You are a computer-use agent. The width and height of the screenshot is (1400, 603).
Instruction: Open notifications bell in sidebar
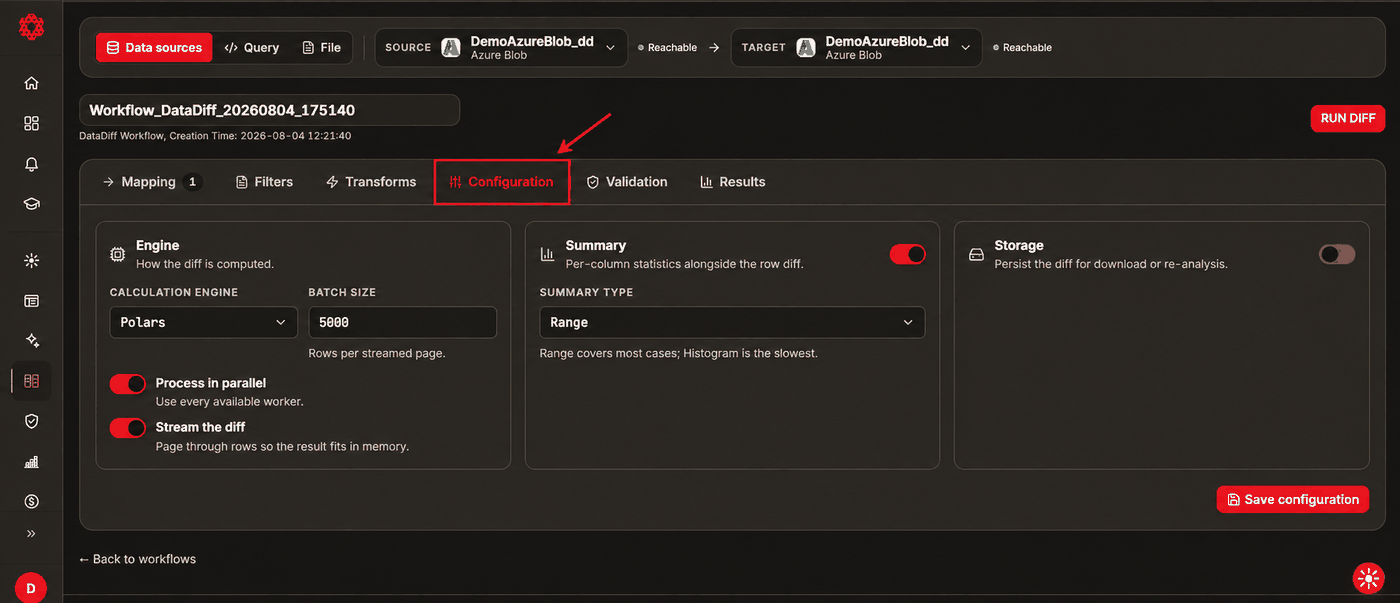(x=31, y=164)
